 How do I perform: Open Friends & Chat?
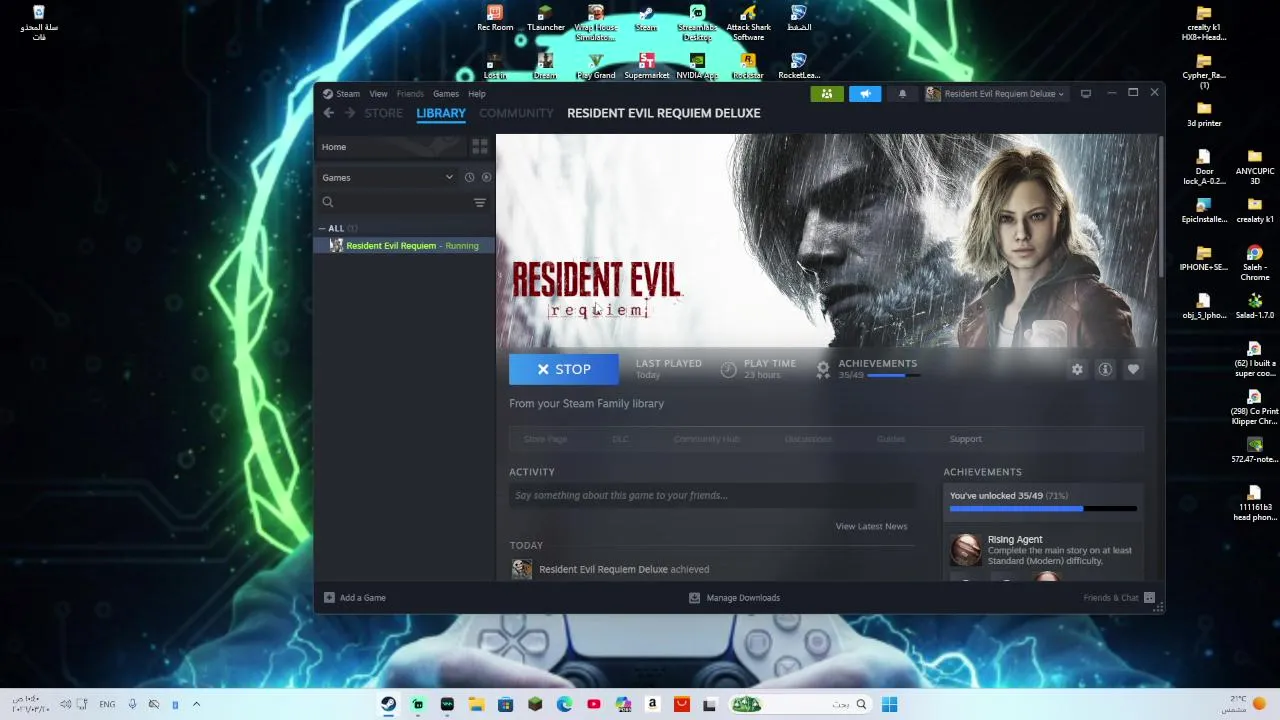1120,598
